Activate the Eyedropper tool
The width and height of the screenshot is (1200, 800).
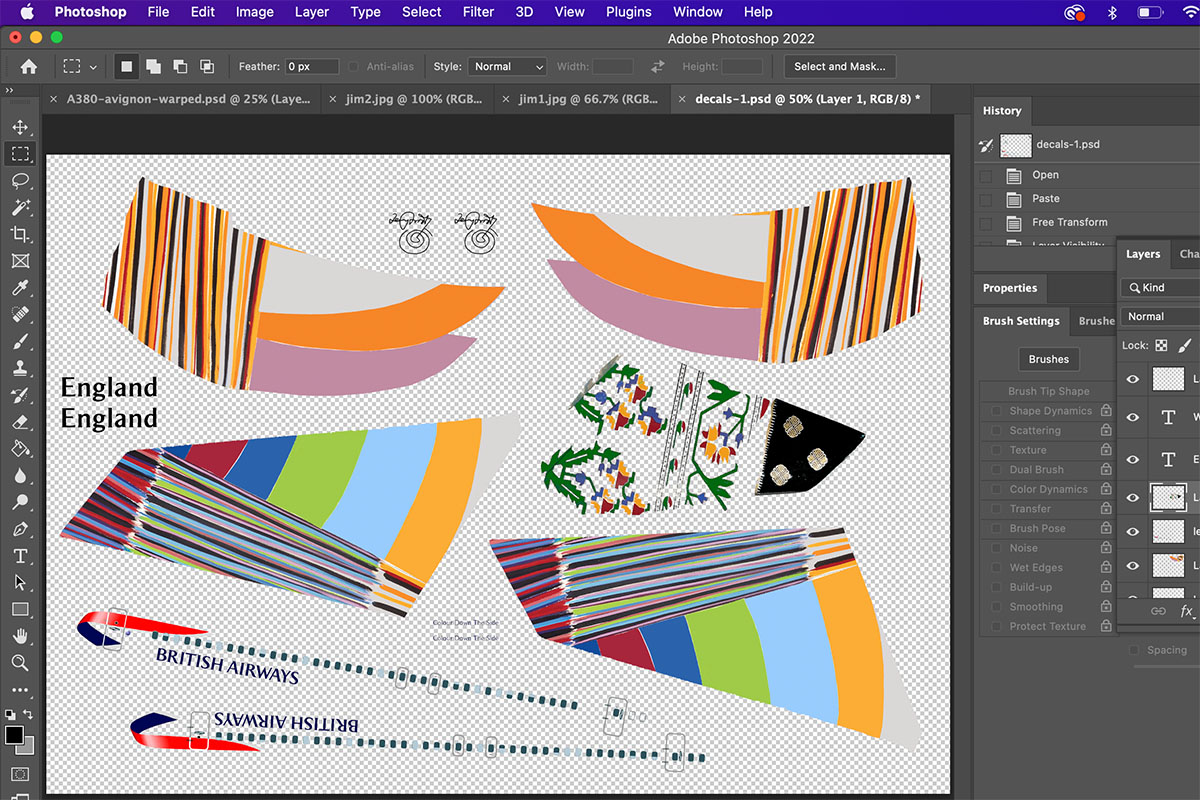20,288
